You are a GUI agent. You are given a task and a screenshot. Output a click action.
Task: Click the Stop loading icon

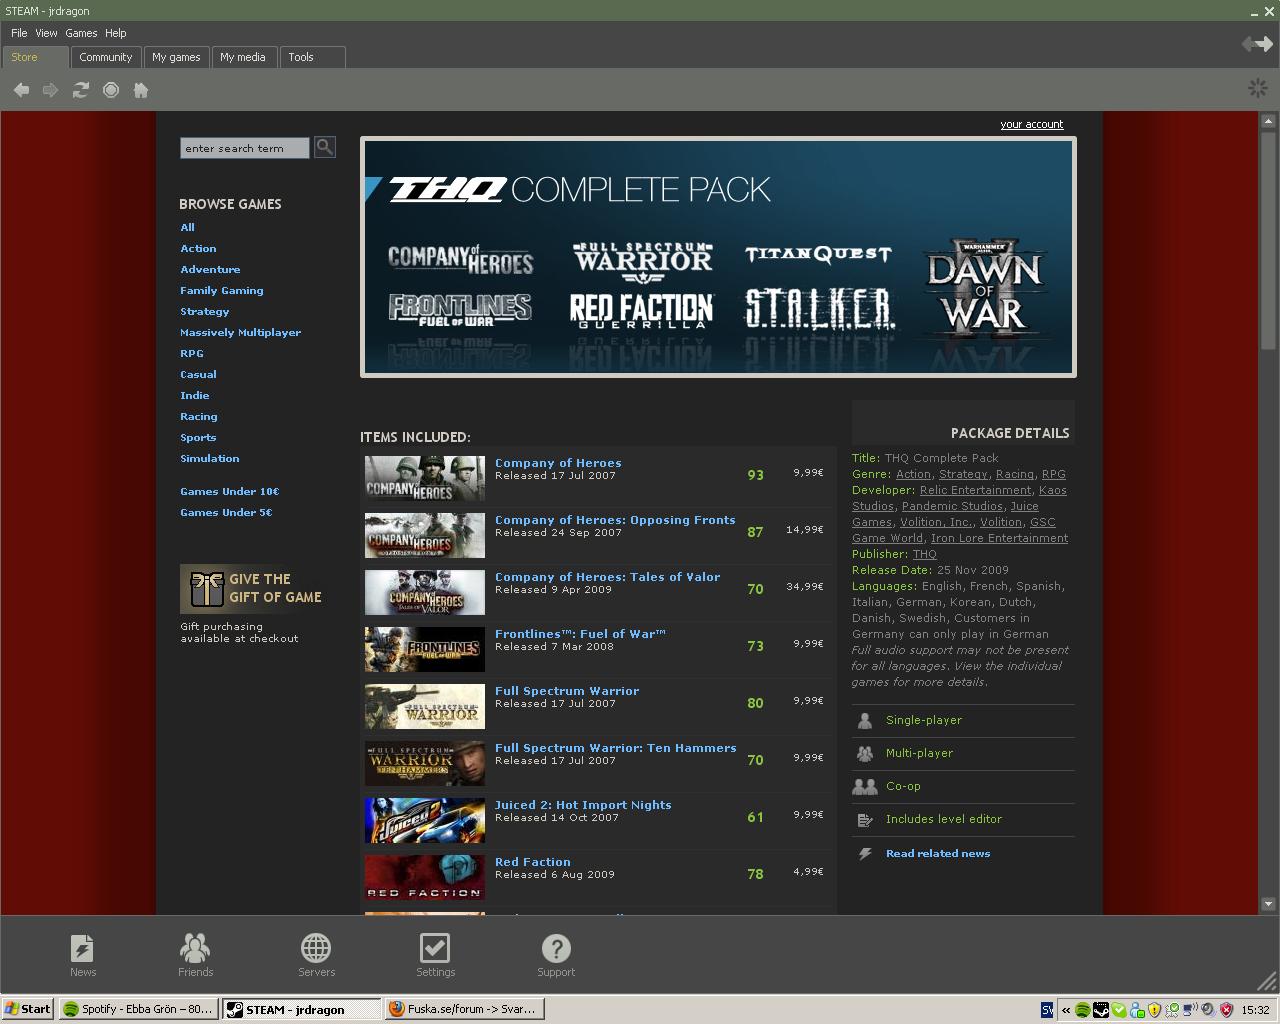[111, 90]
